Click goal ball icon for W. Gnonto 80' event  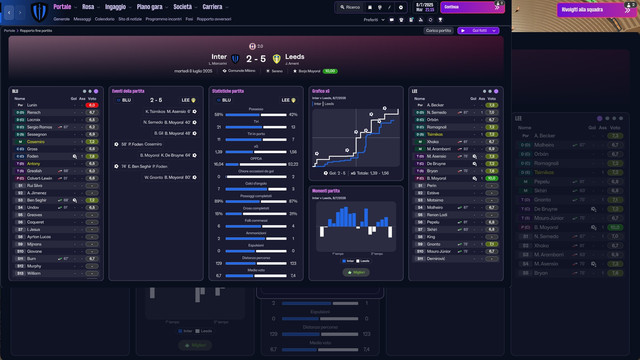tap(195, 177)
